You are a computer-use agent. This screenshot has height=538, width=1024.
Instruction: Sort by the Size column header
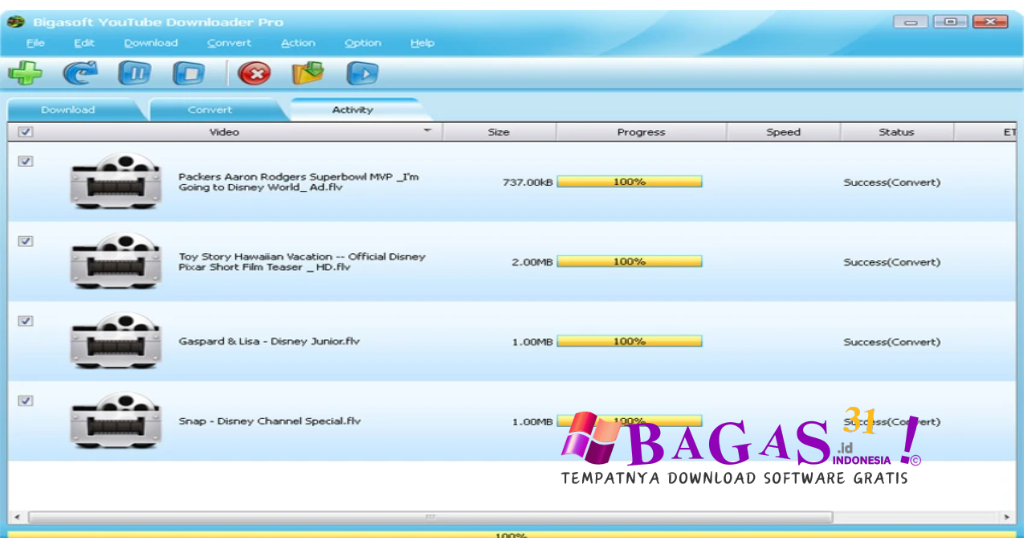pos(499,132)
